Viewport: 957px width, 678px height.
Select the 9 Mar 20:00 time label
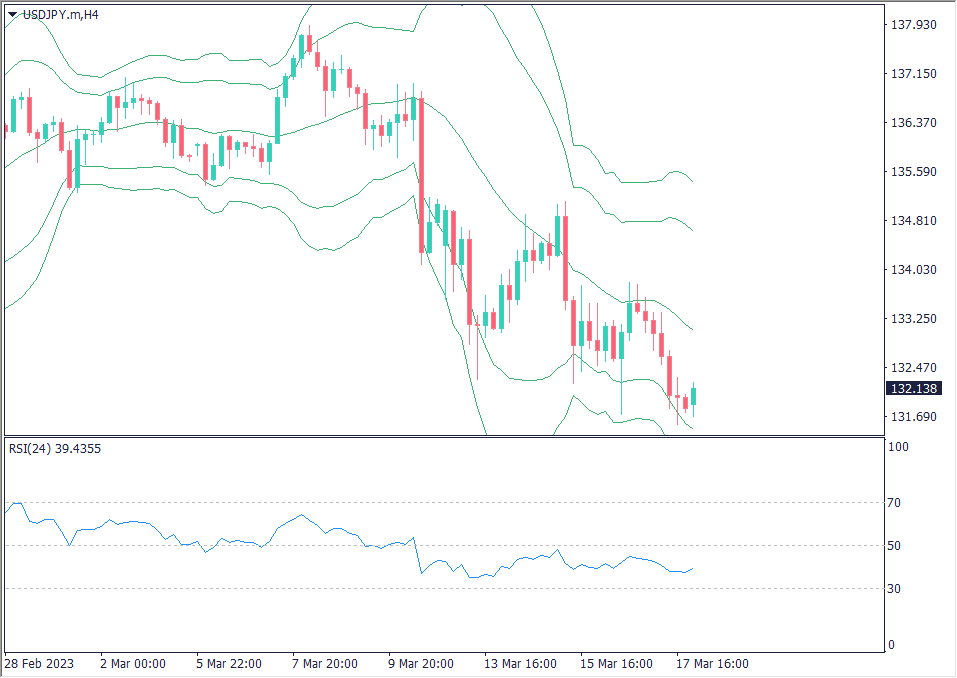pos(420,664)
